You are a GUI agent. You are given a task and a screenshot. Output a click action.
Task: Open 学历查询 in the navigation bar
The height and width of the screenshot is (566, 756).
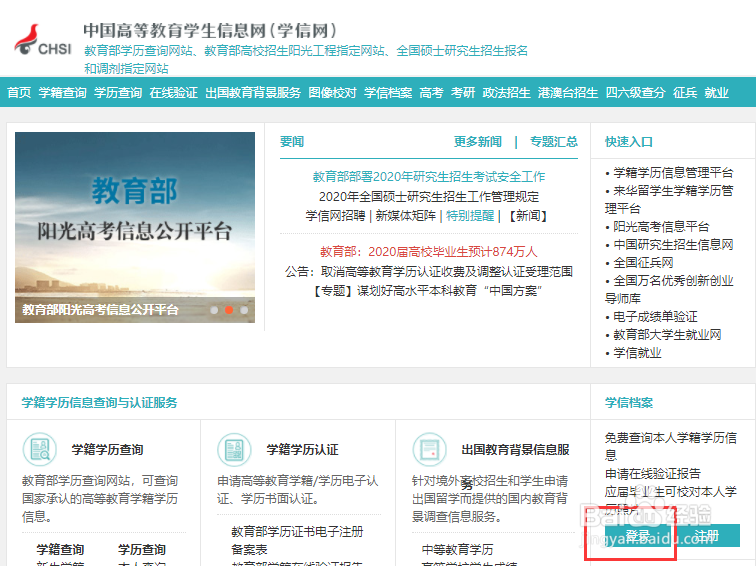(118, 93)
